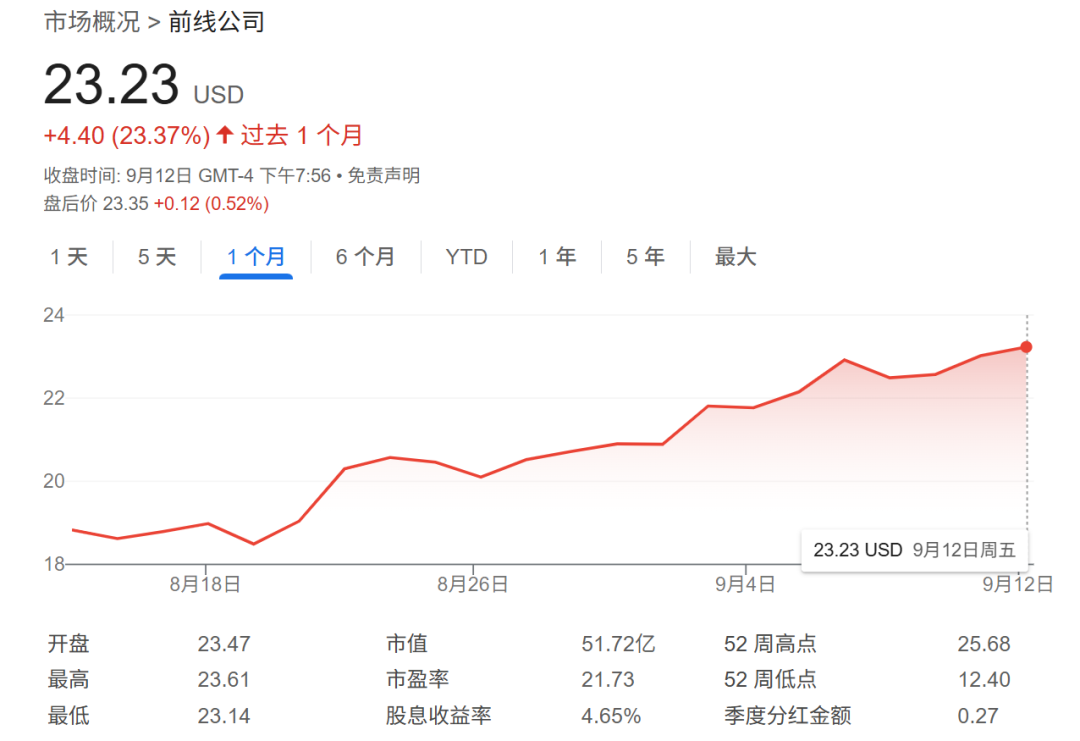Select the 23.23 USD tooltip box
The width and height of the screenshot is (1080, 741).
916,549
